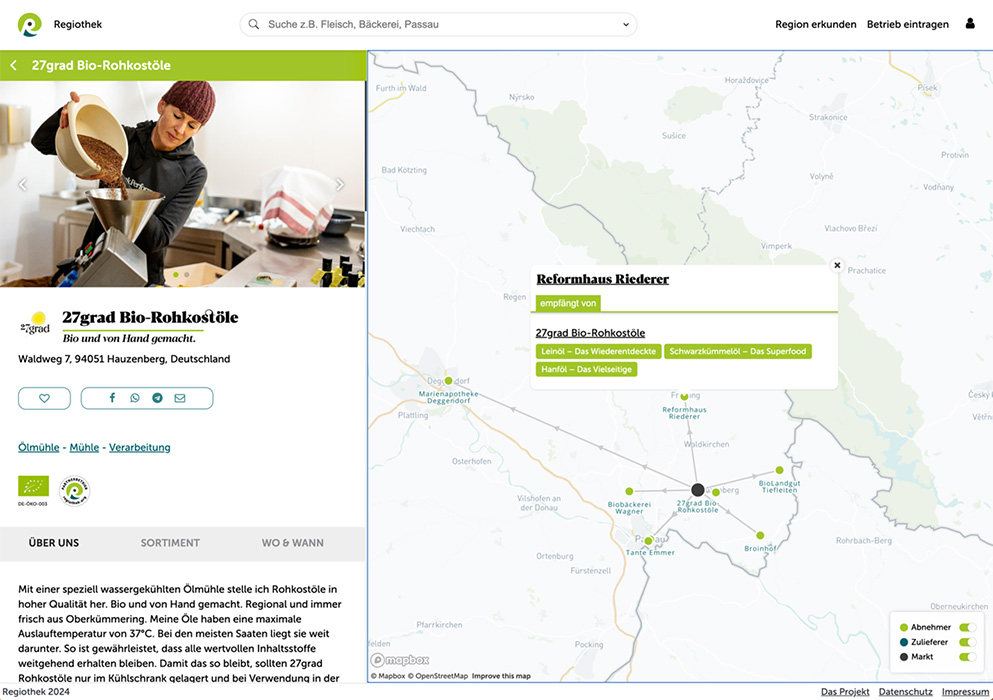Close the Reformhaus Riederer popup

837,265
